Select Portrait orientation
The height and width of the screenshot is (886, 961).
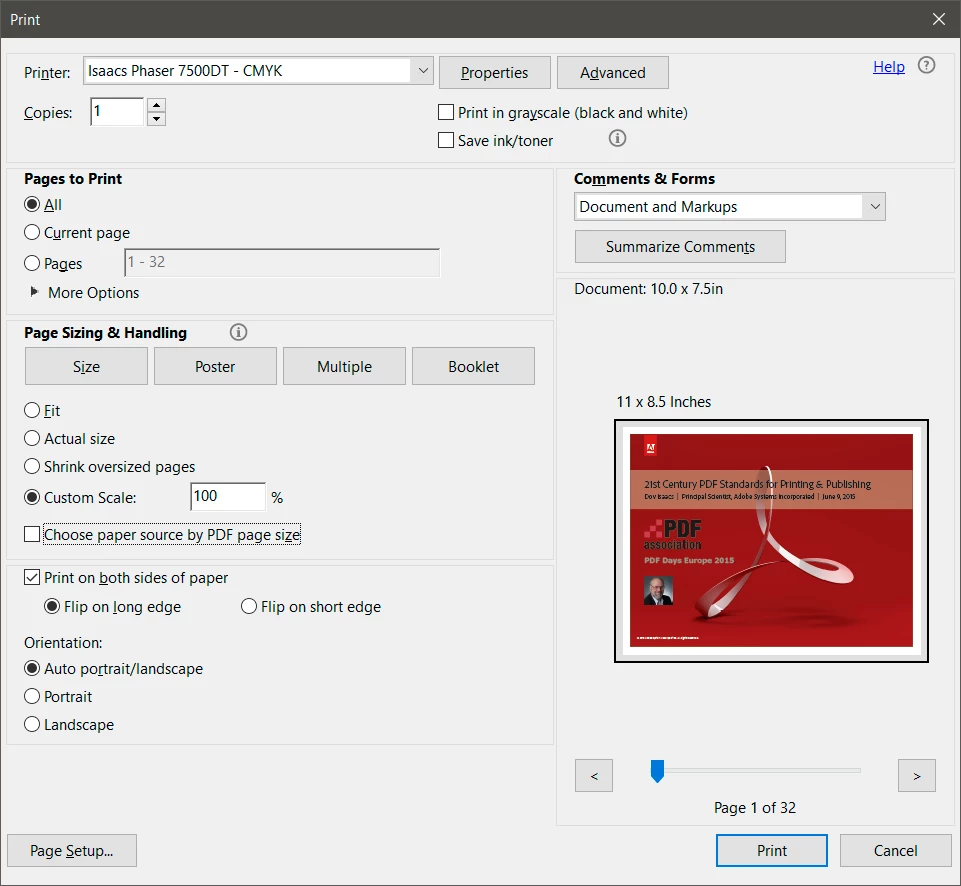[32, 697]
